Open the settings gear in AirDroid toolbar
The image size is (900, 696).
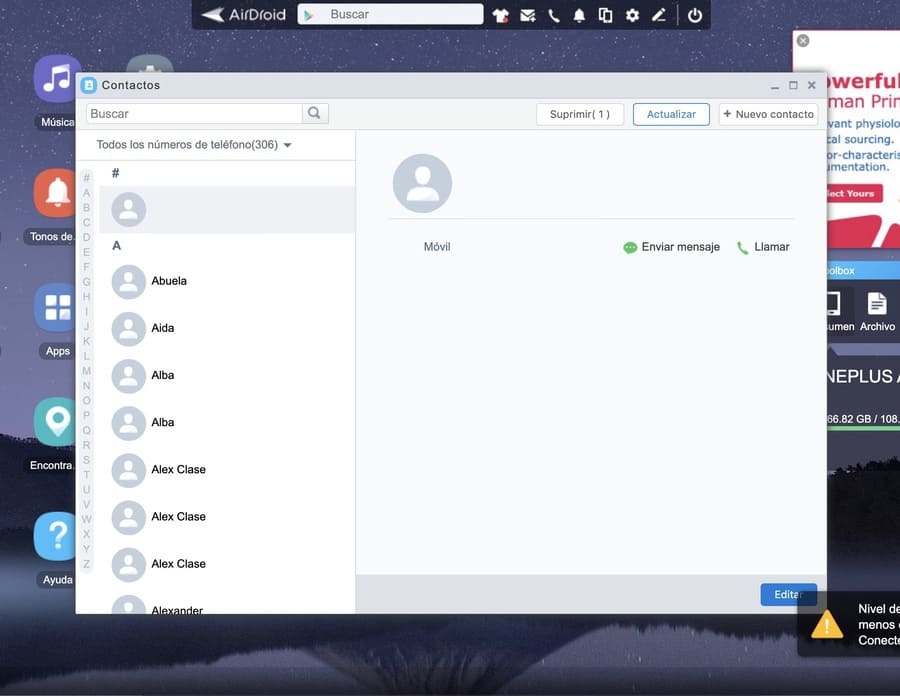click(x=633, y=15)
